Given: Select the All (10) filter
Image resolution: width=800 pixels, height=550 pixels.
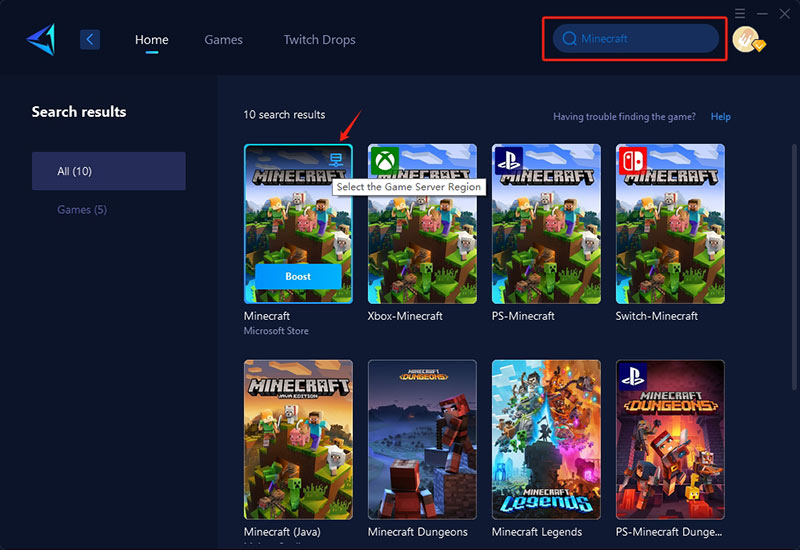Looking at the screenshot, I should click(x=109, y=171).
